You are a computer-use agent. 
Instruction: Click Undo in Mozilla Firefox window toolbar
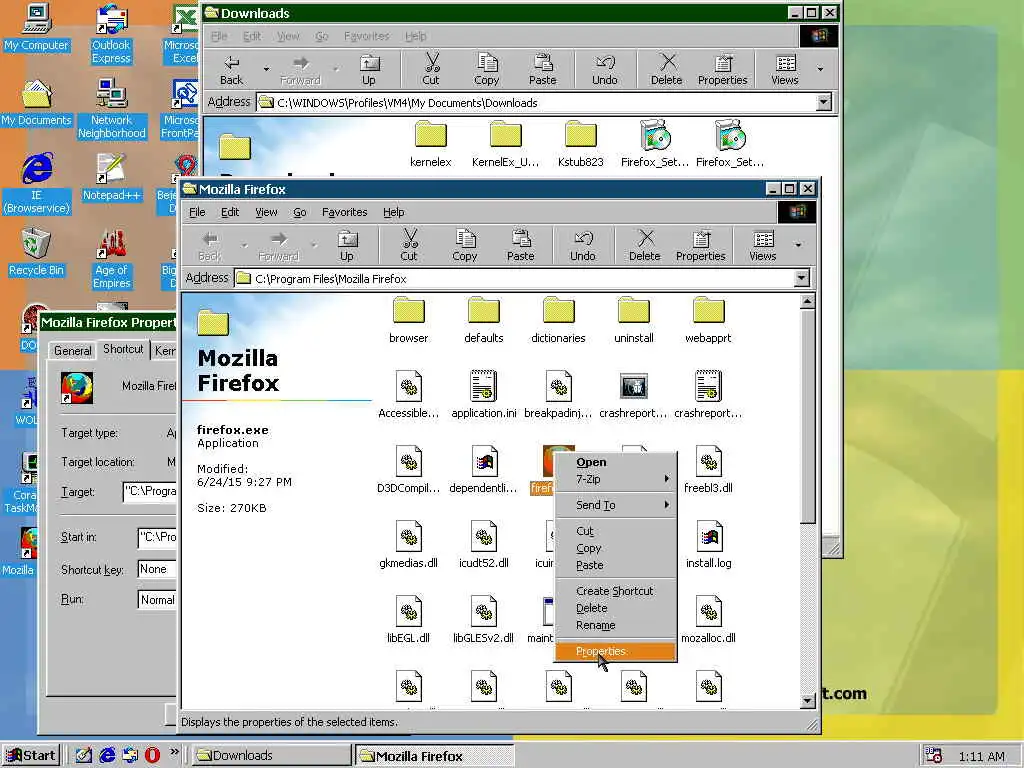coord(583,245)
